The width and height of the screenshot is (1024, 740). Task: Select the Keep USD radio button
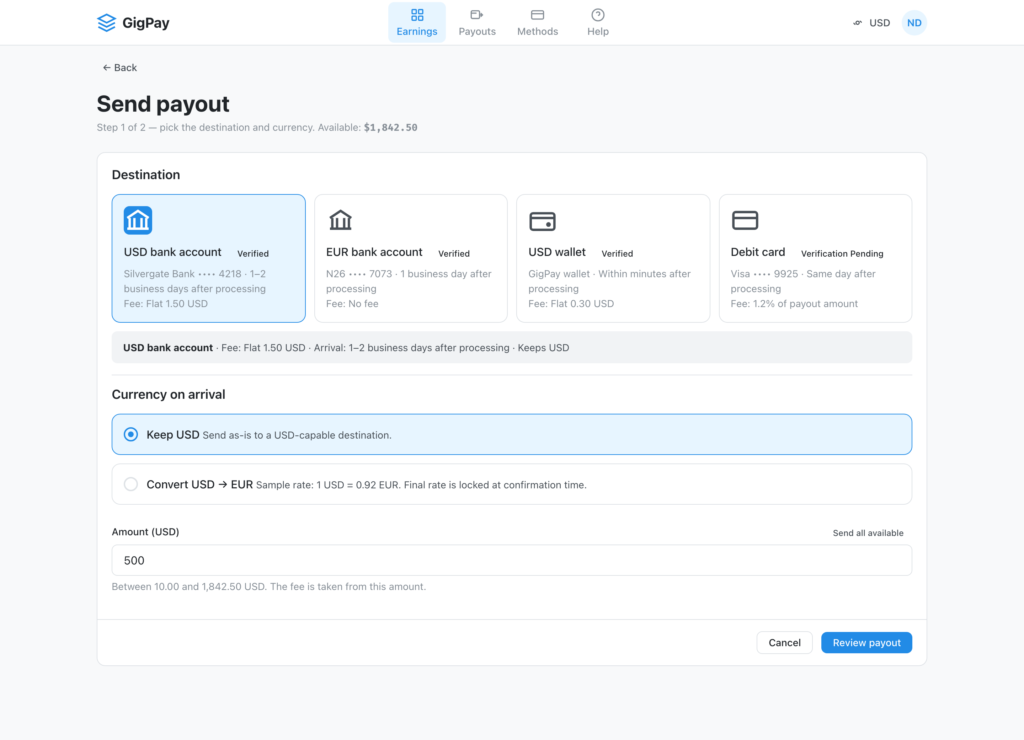131,434
